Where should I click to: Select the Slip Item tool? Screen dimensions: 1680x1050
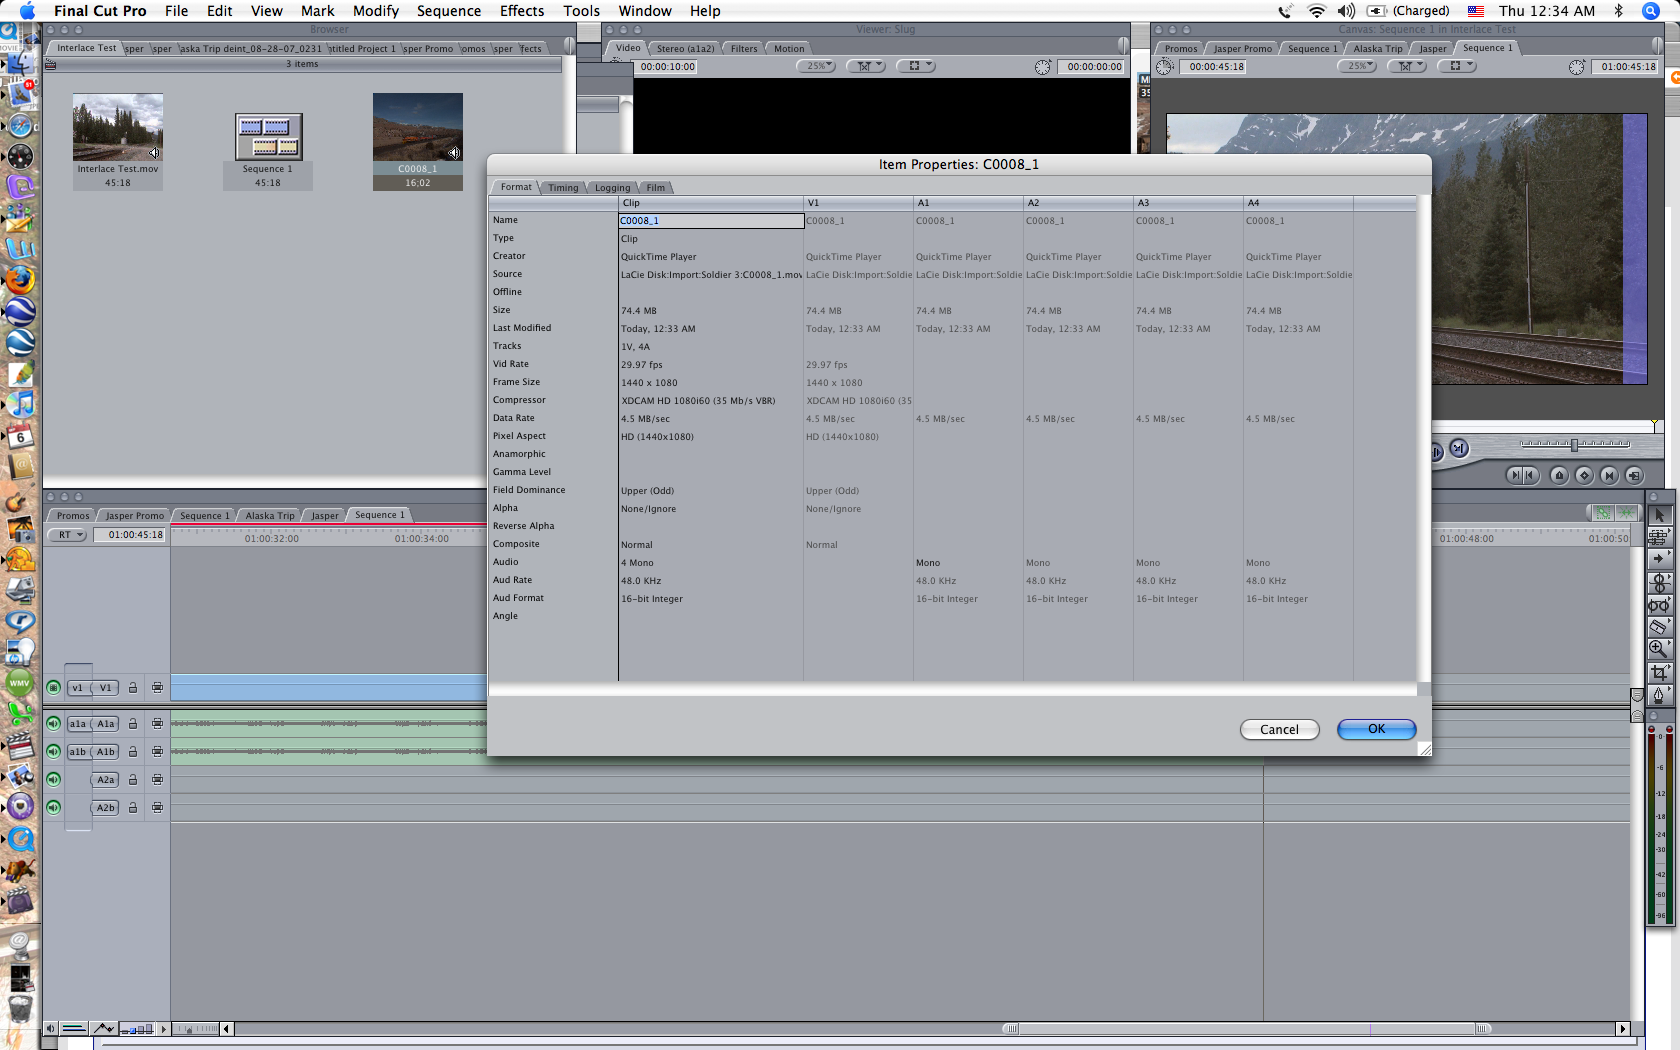tap(1659, 604)
